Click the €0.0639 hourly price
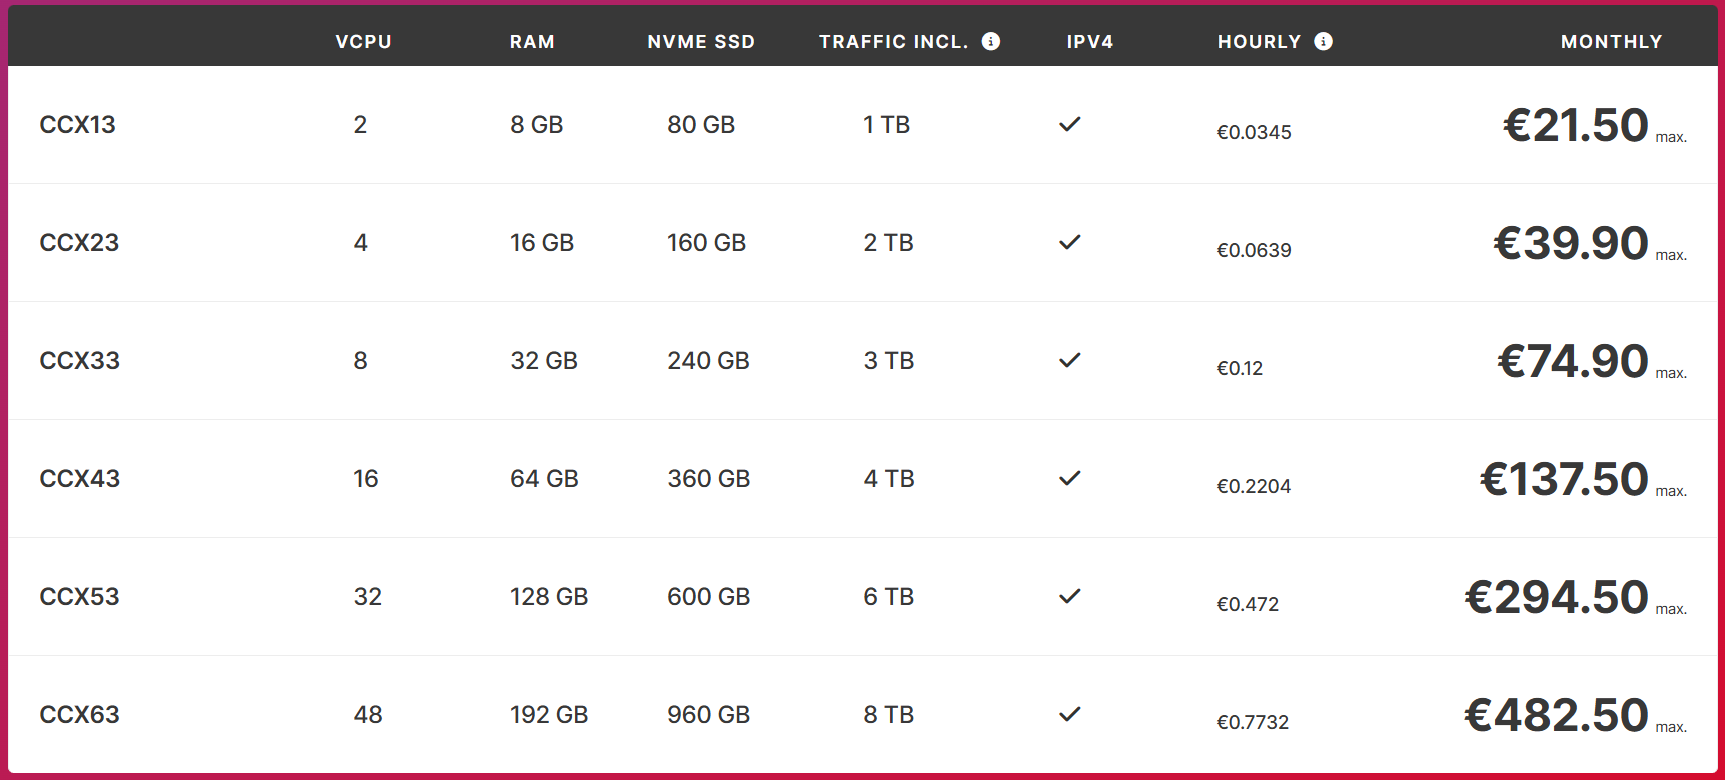This screenshot has height=780, width=1725. click(1254, 250)
